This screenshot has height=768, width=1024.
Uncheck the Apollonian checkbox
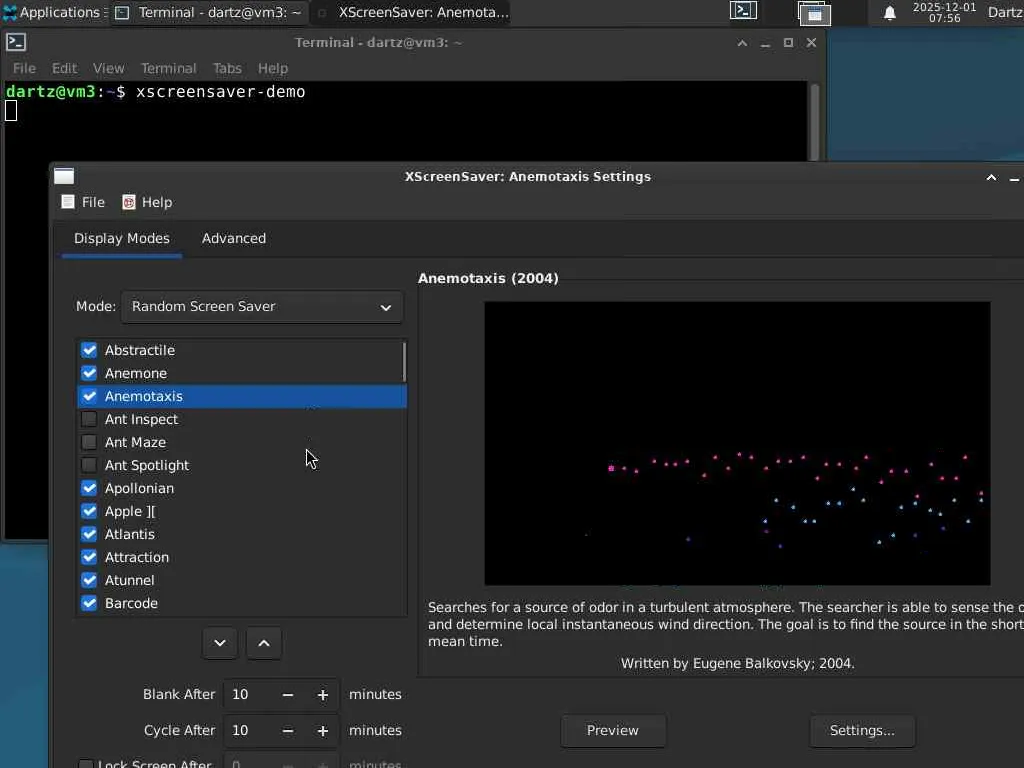89,488
